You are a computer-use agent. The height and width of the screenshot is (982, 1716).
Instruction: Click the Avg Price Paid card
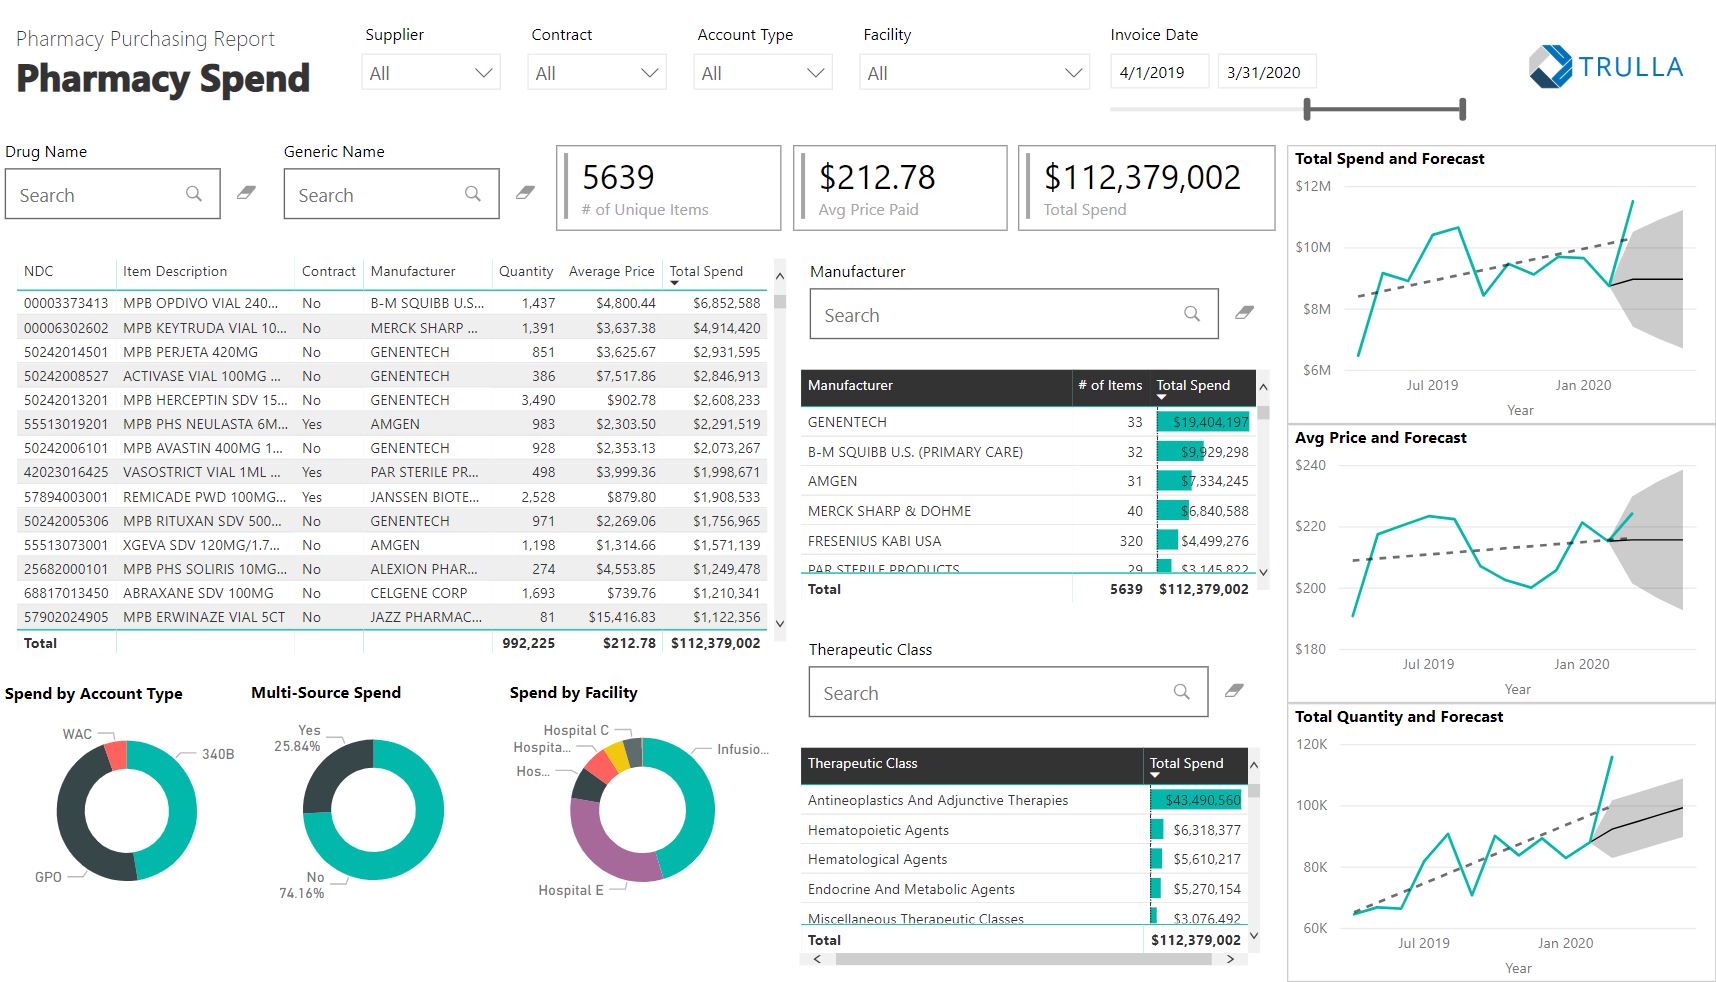coord(900,188)
